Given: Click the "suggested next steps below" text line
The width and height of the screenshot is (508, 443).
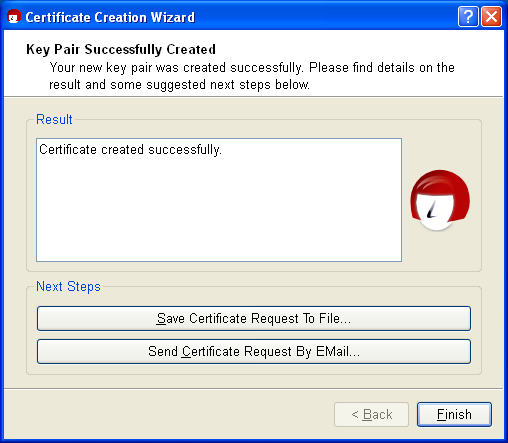Looking at the screenshot, I should [179, 85].
